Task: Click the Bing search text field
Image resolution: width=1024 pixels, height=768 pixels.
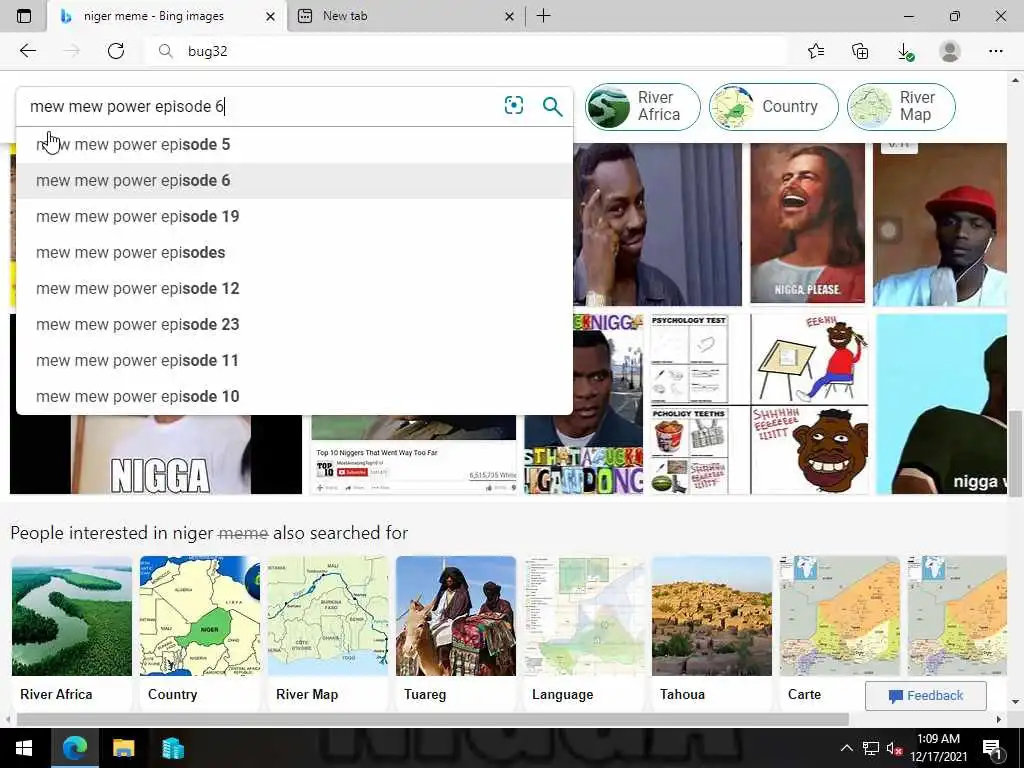Action: tap(261, 106)
